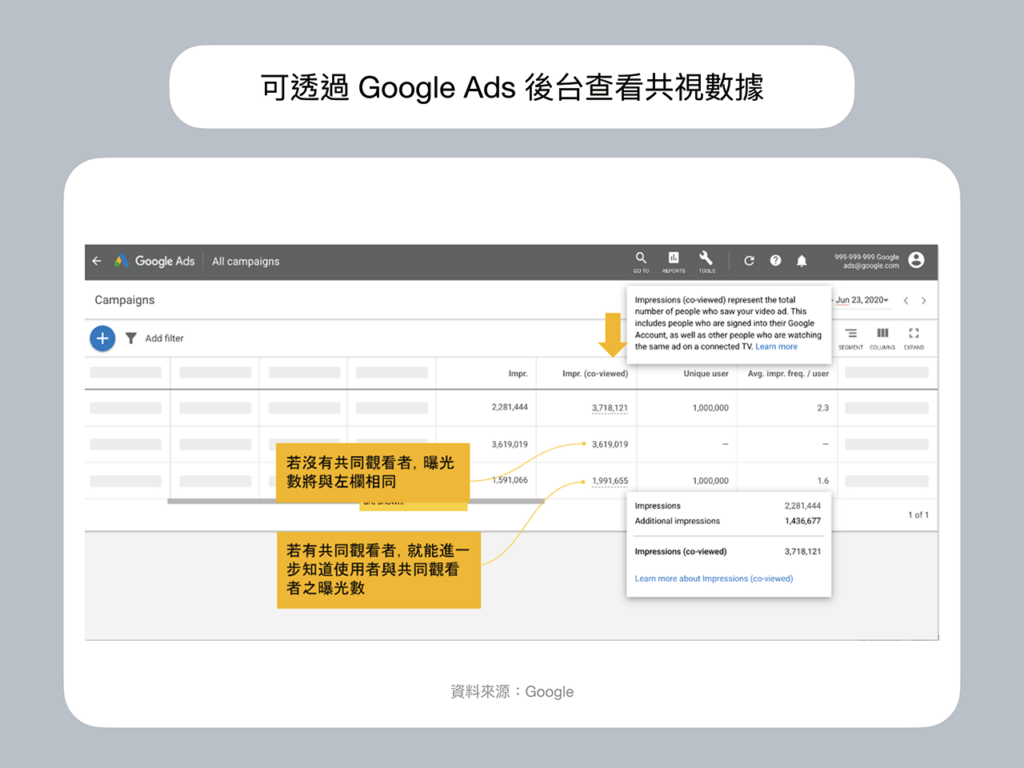Image resolution: width=1024 pixels, height=768 pixels.
Task: Click the Google Ads logo
Action: pyautogui.click(x=154, y=261)
